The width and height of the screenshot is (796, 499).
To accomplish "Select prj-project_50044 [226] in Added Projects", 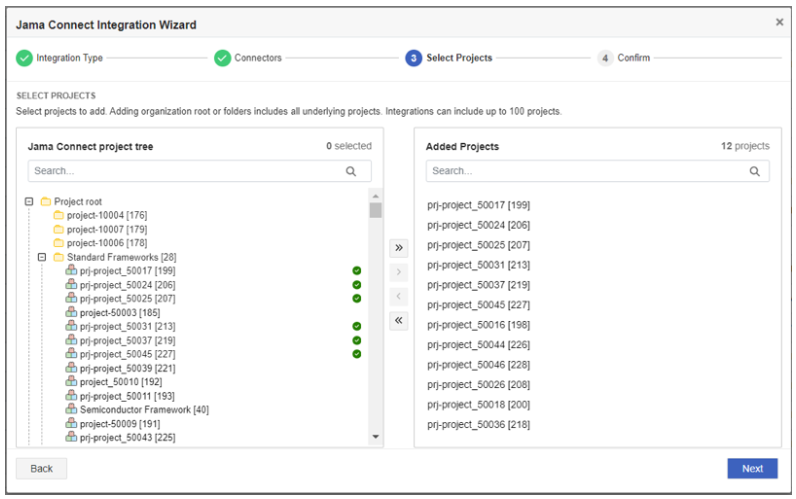I will (x=478, y=345).
